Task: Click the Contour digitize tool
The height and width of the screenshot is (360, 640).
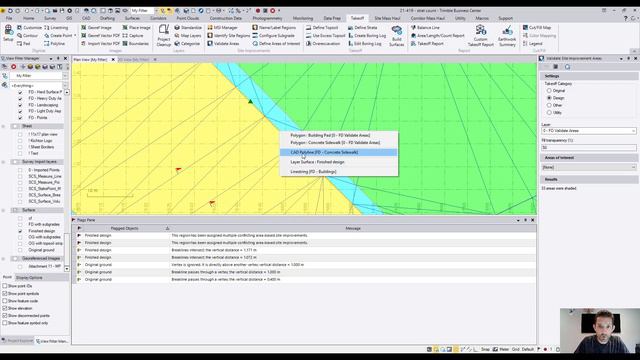Action: (27, 36)
